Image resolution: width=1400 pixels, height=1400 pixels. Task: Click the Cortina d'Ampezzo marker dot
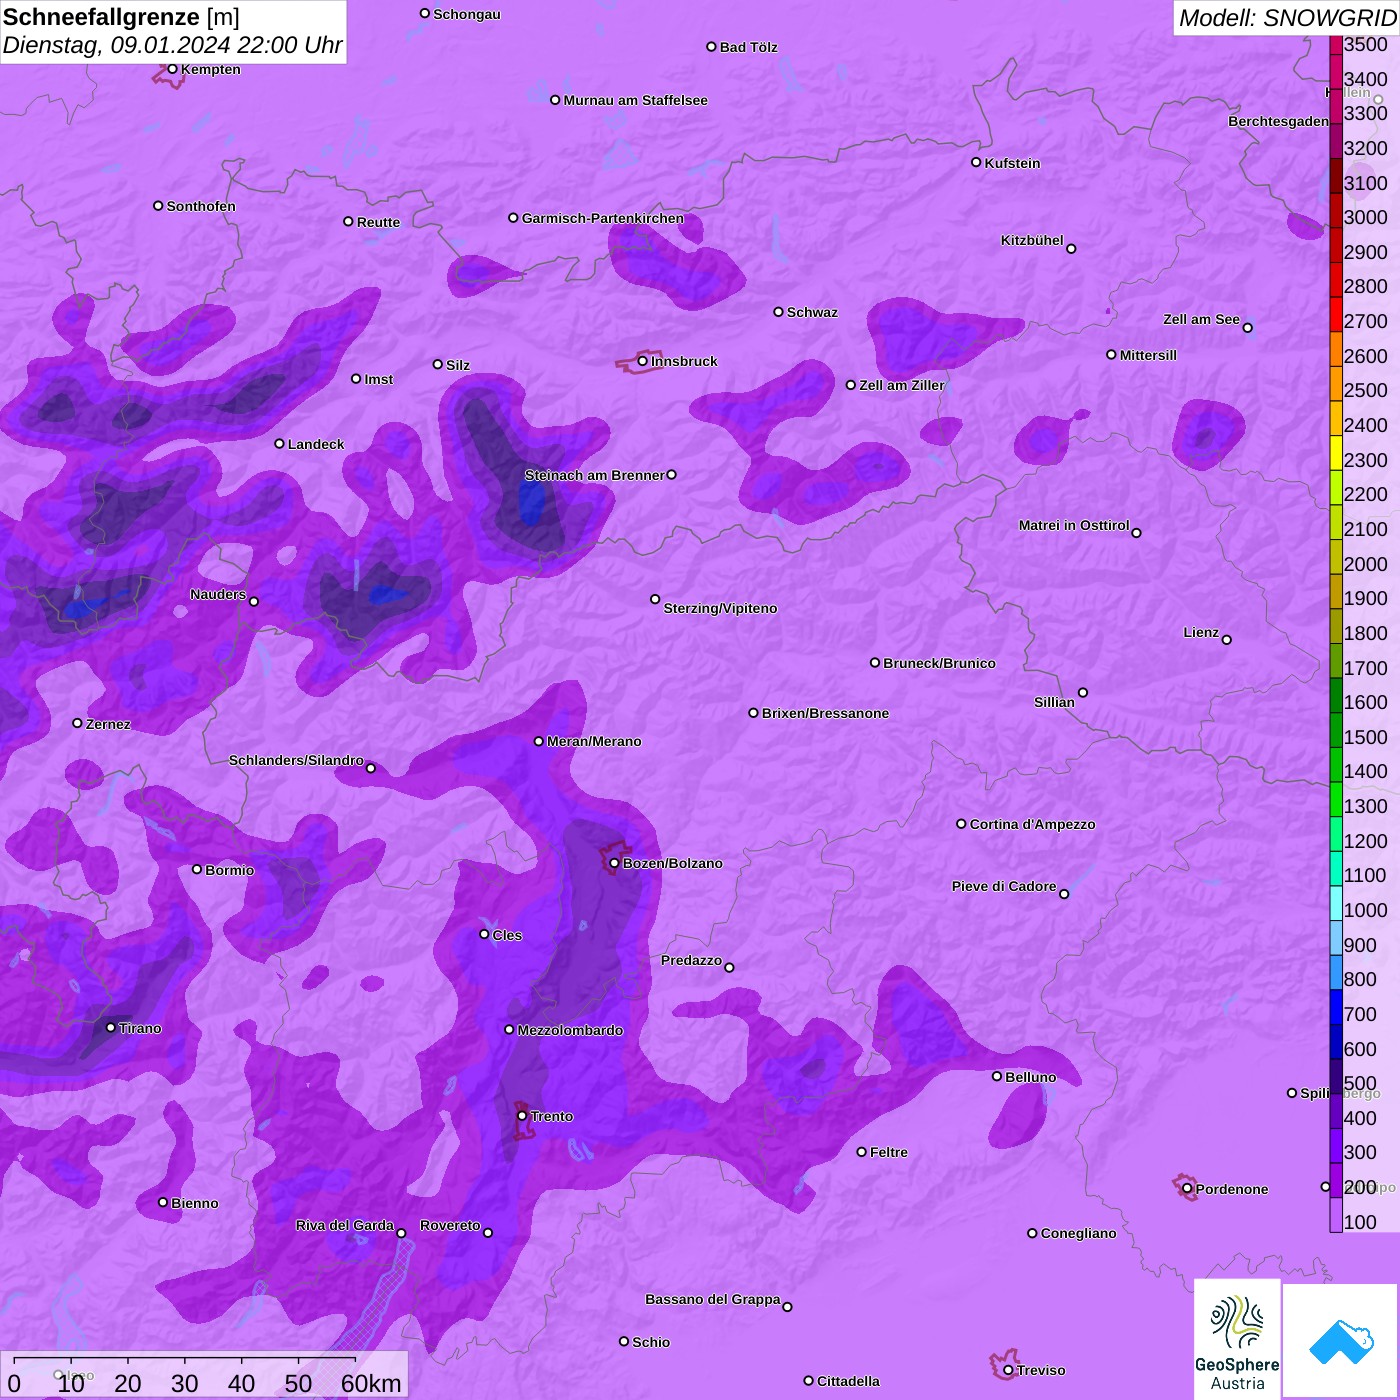pos(961,824)
